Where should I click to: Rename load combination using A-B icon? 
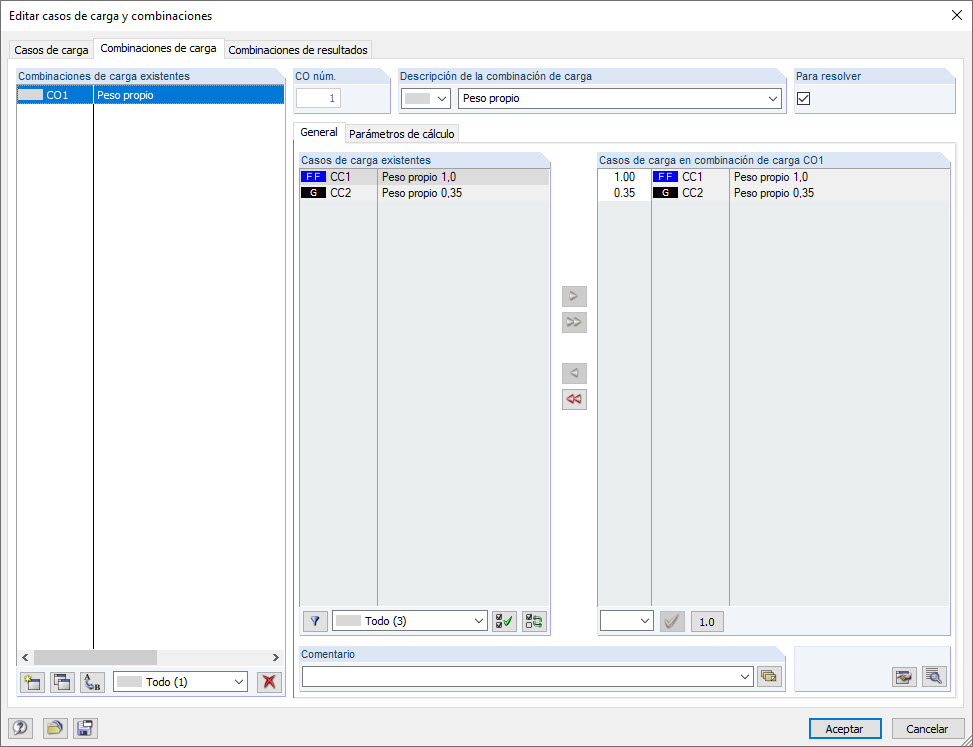tap(91, 682)
